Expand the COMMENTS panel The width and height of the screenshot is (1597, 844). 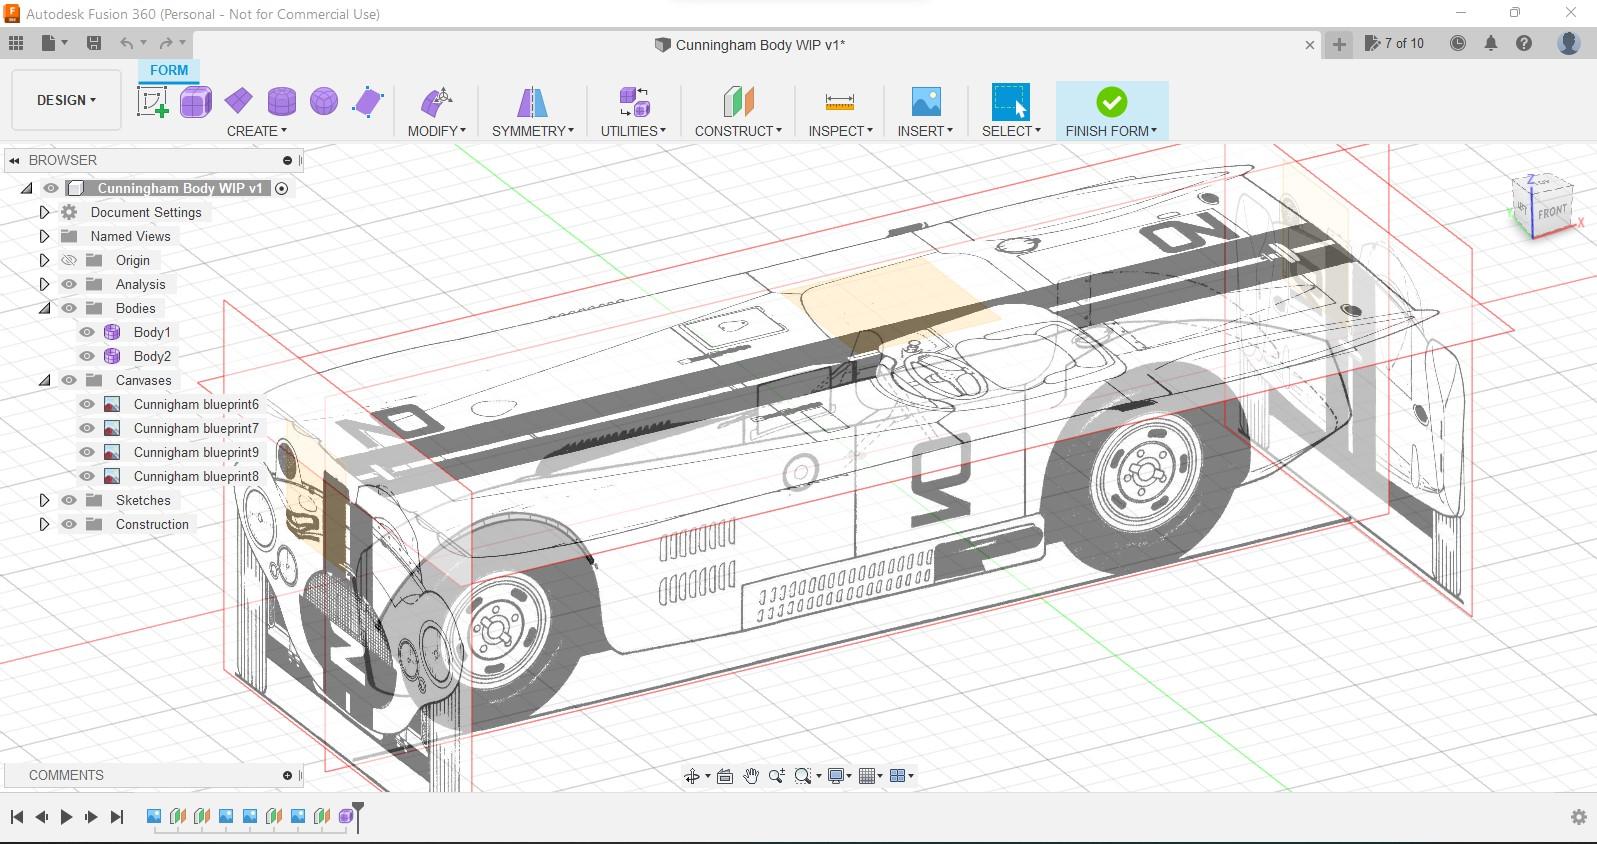[287, 775]
